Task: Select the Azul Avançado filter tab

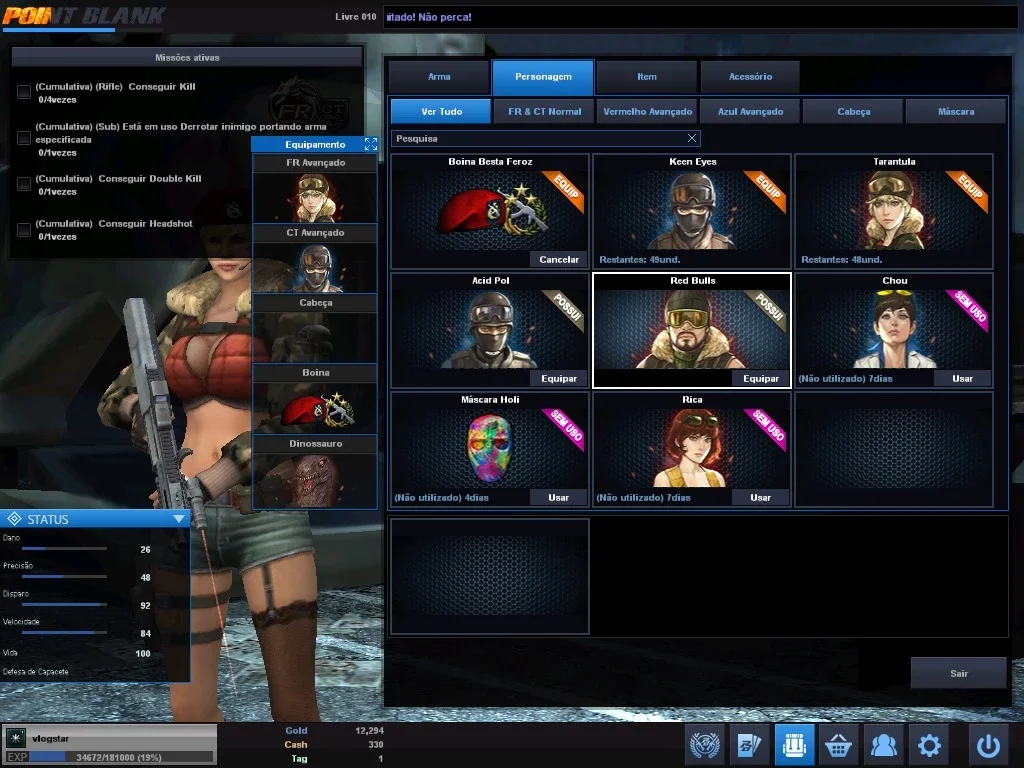Action: tap(750, 112)
